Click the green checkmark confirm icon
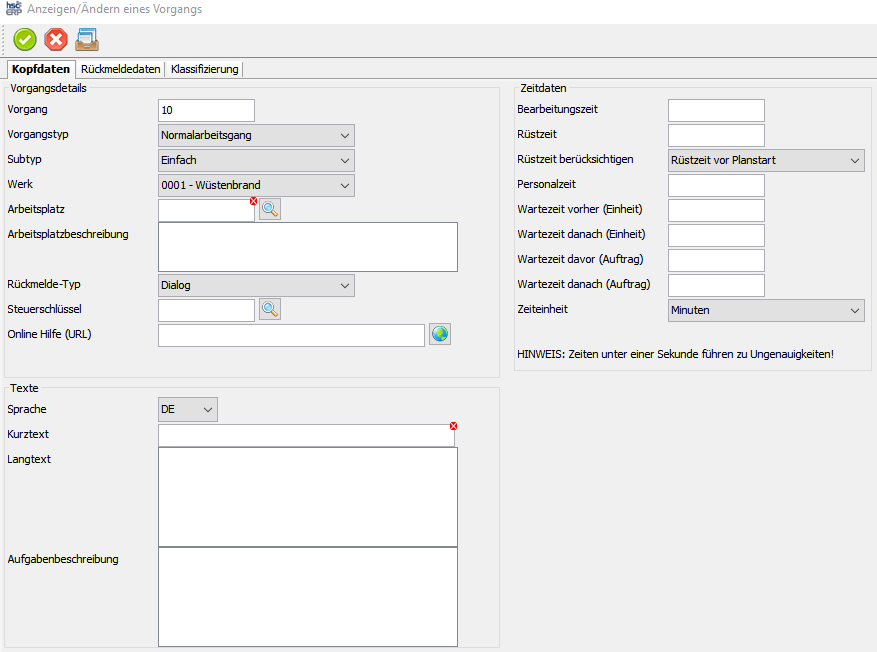 (25, 40)
